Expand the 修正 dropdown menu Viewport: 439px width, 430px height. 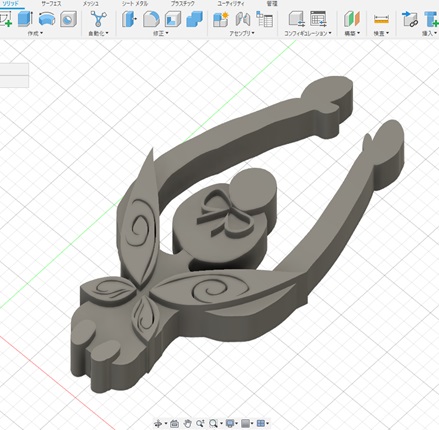tap(161, 33)
